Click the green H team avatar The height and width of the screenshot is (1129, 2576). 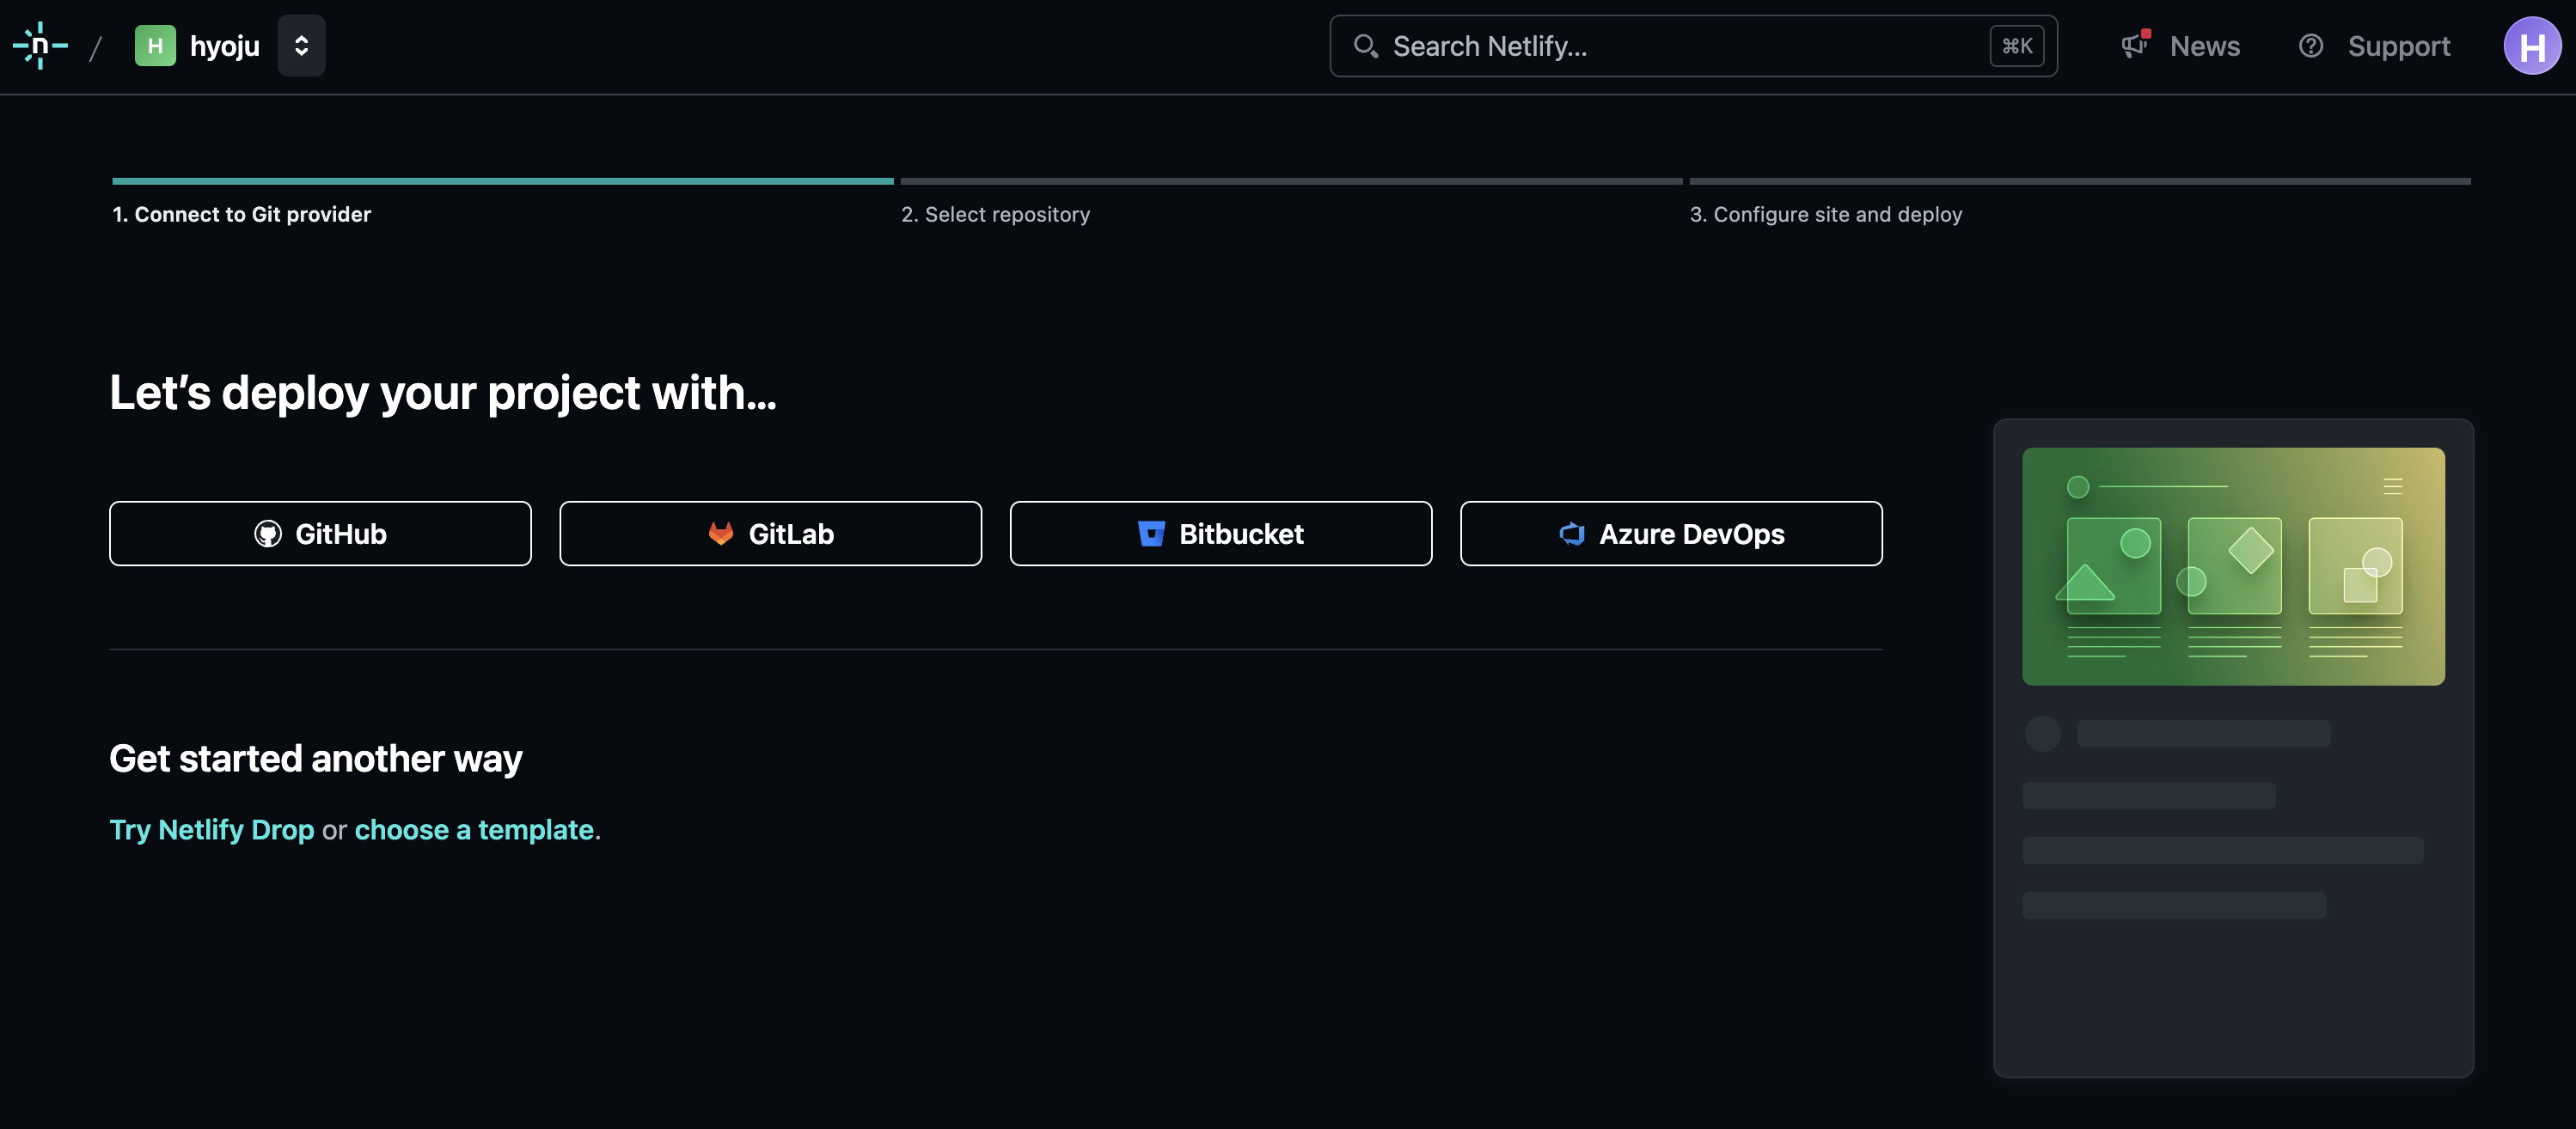pos(155,46)
